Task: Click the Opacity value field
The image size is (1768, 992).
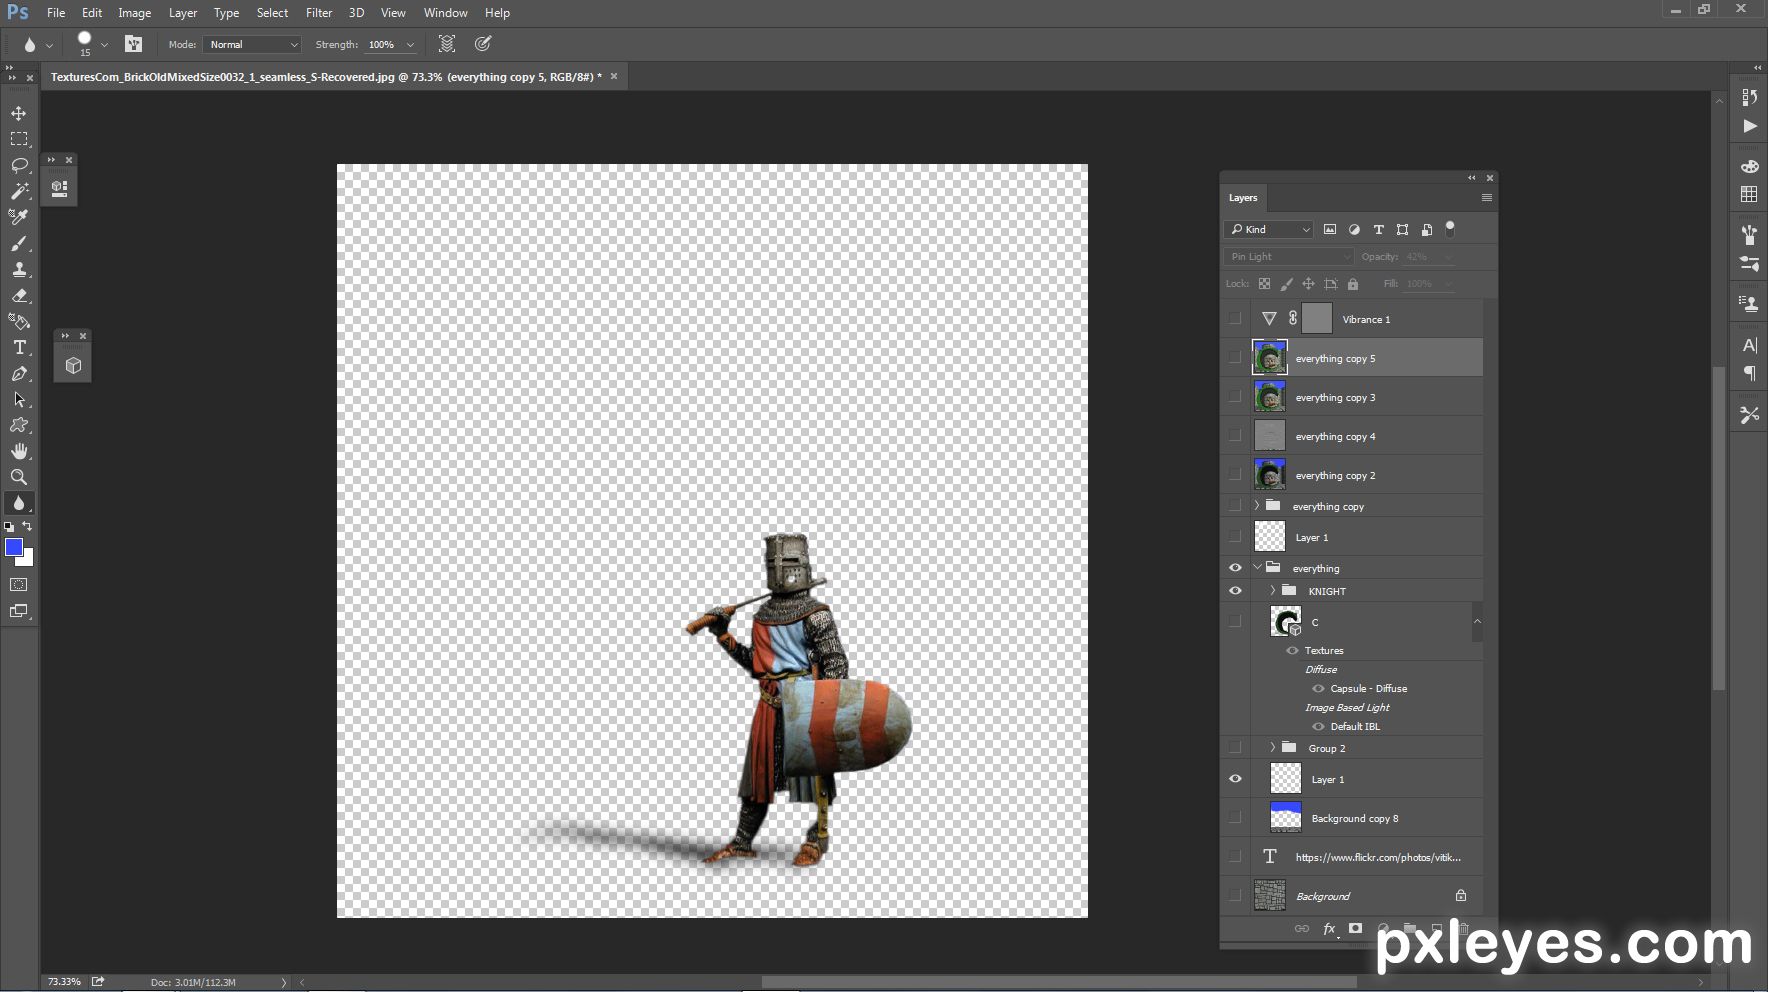Action: (x=1418, y=257)
